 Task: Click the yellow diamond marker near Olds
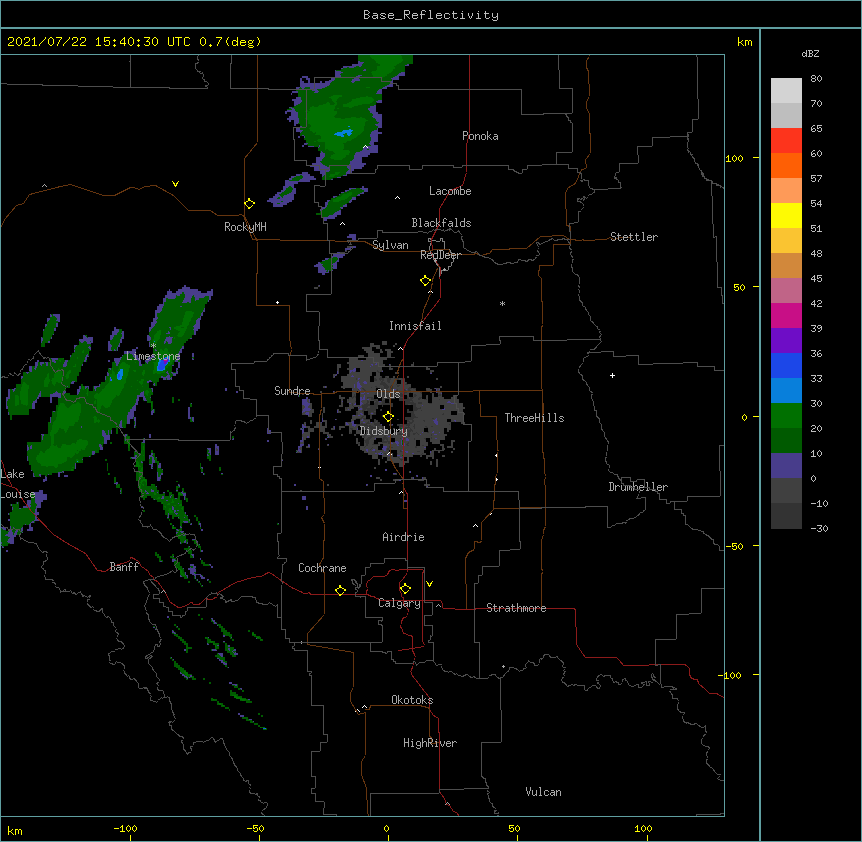click(388, 417)
